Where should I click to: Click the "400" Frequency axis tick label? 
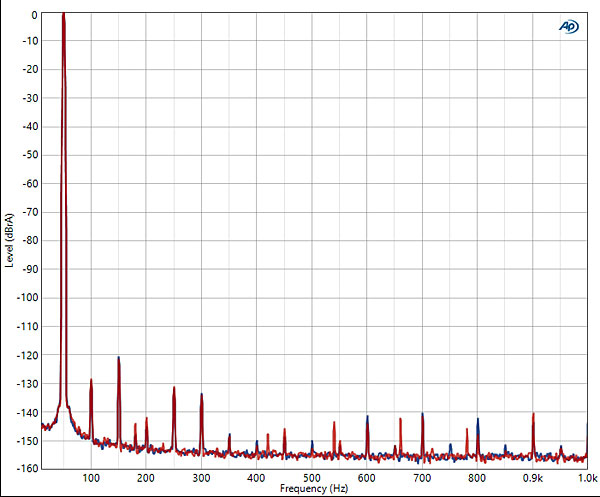click(x=256, y=478)
